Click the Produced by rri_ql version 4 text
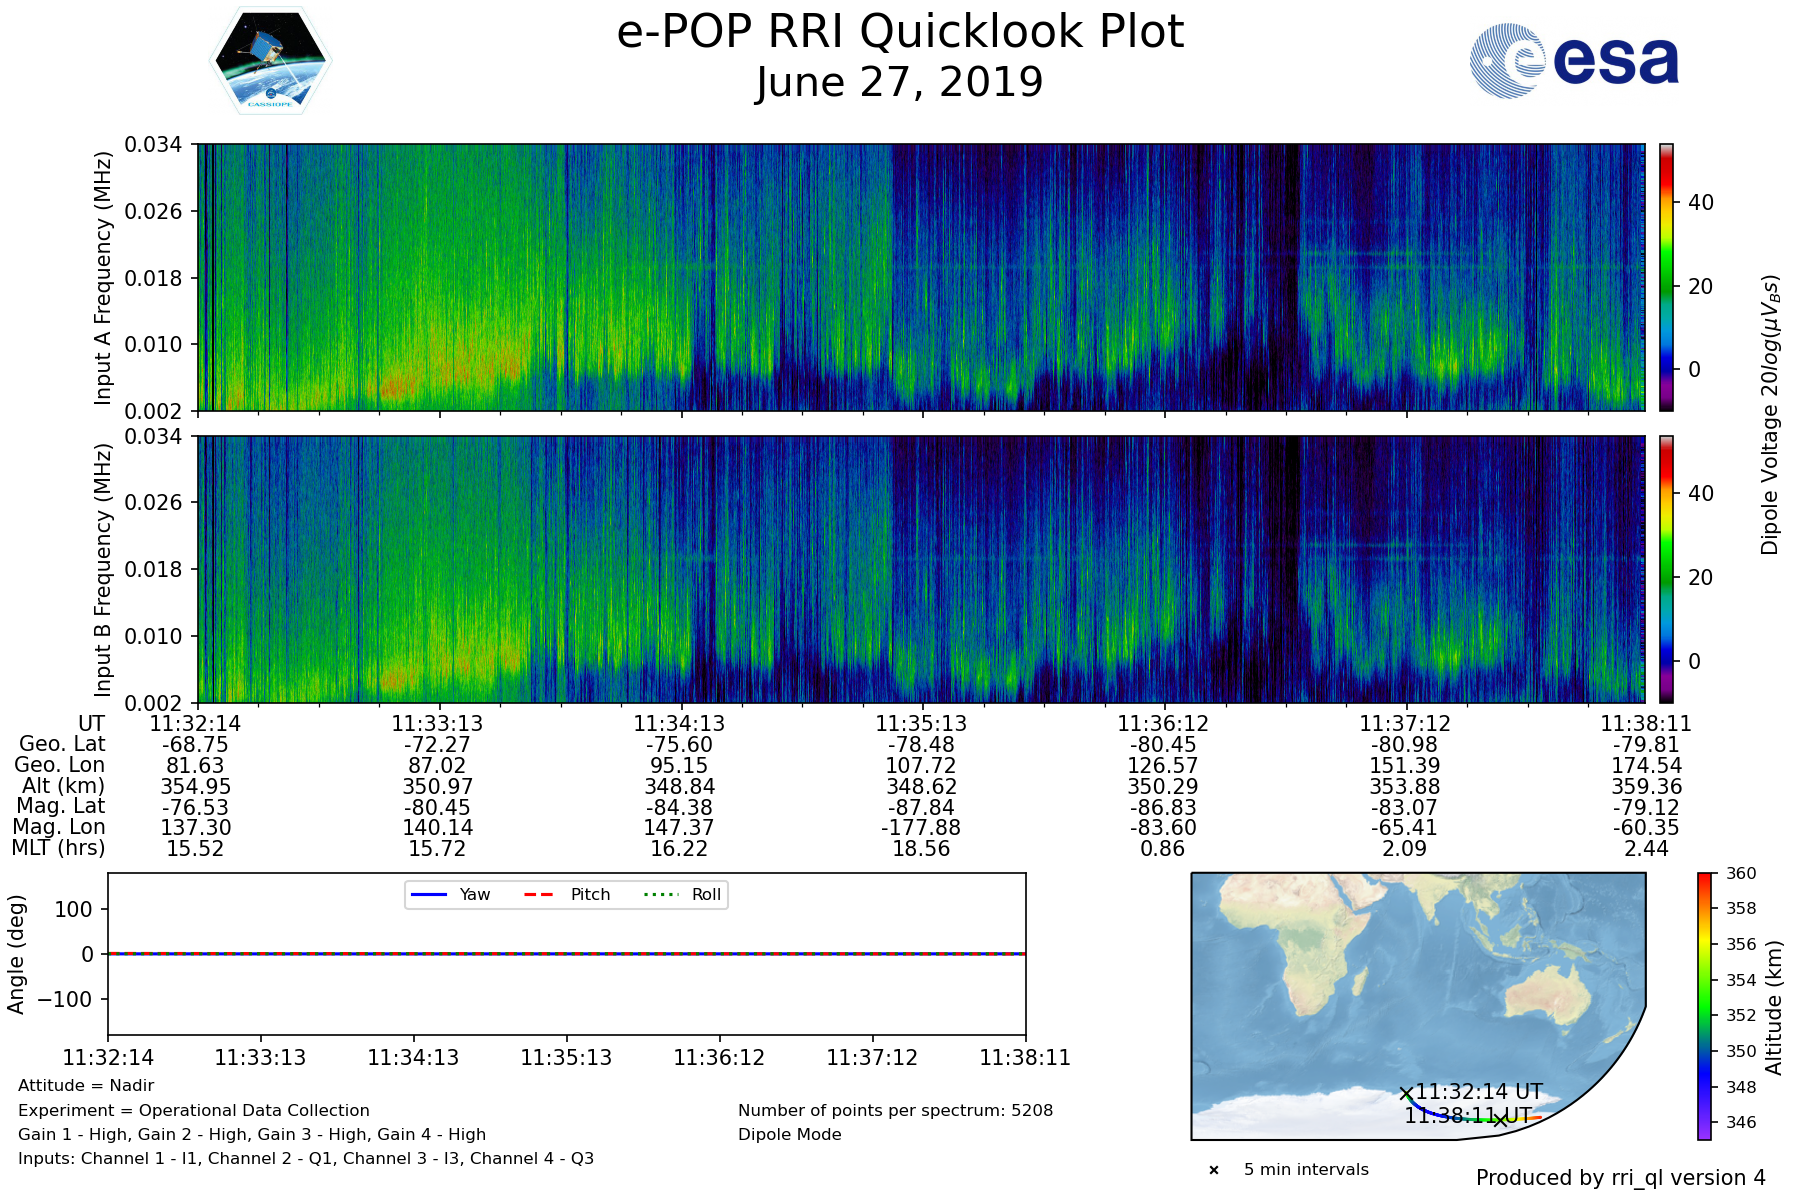 point(1620,1178)
